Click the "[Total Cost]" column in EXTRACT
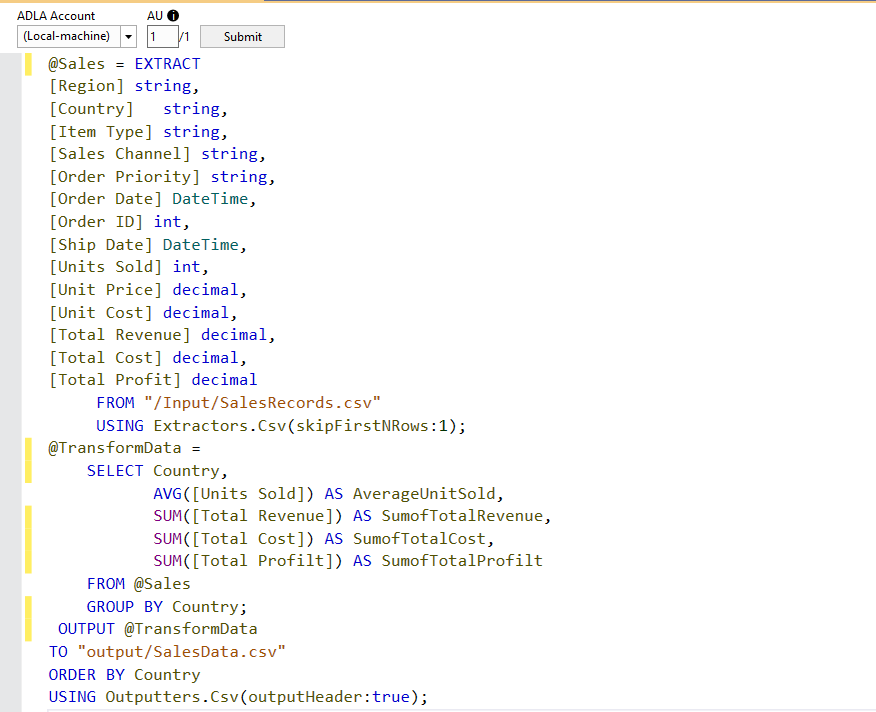 105,358
